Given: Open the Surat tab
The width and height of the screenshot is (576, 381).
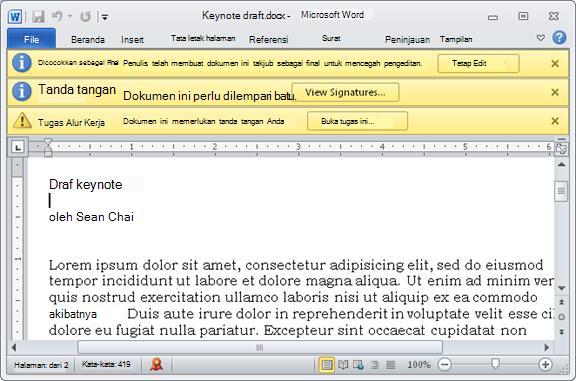Looking at the screenshot, I should [x=331, y=38].
